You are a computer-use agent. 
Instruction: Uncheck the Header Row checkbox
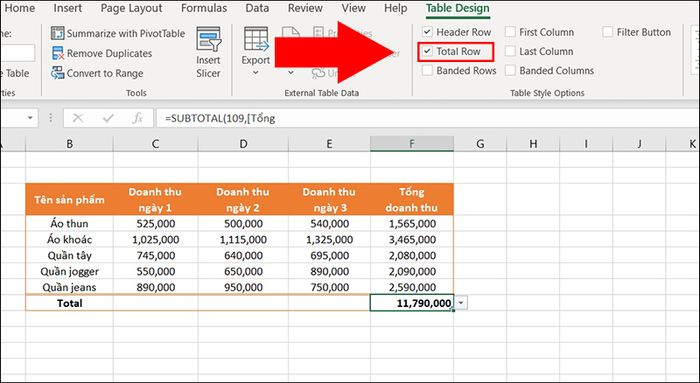(x=427, y=32)
